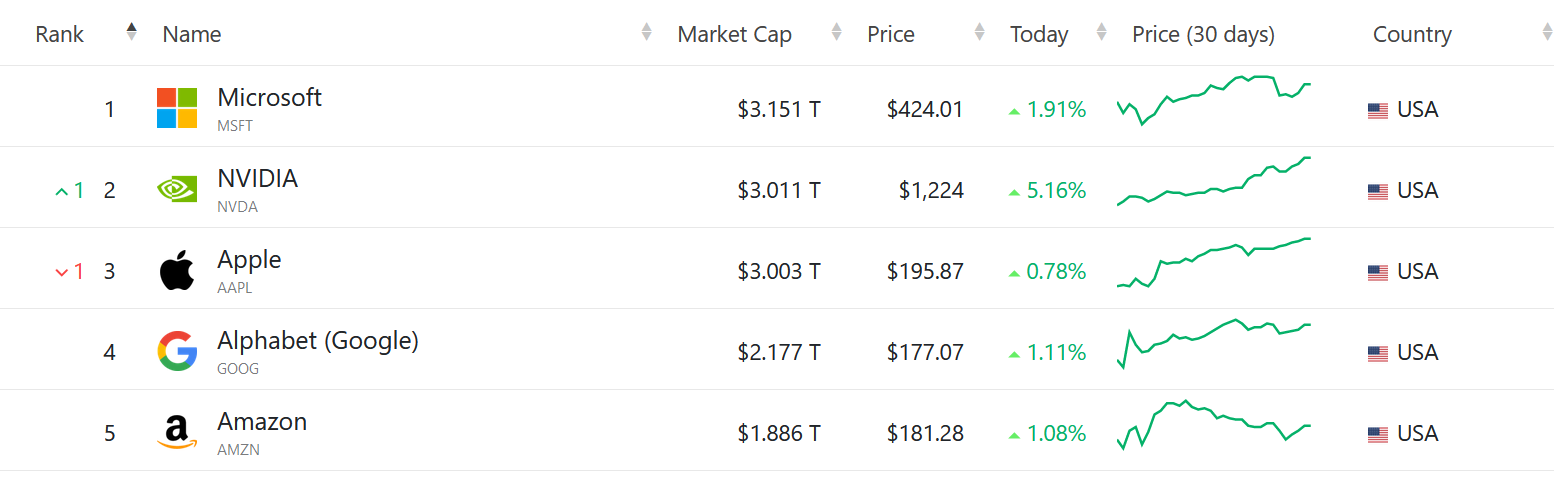Open the Microsoft company link
The image size is (1554, 480).
click(x=269, y=98)
